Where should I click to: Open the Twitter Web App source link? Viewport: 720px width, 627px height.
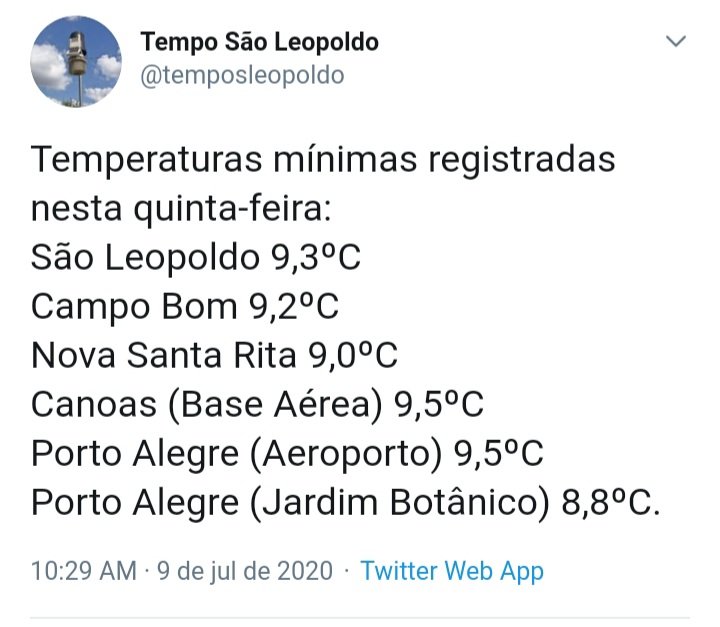pos(452,571)
